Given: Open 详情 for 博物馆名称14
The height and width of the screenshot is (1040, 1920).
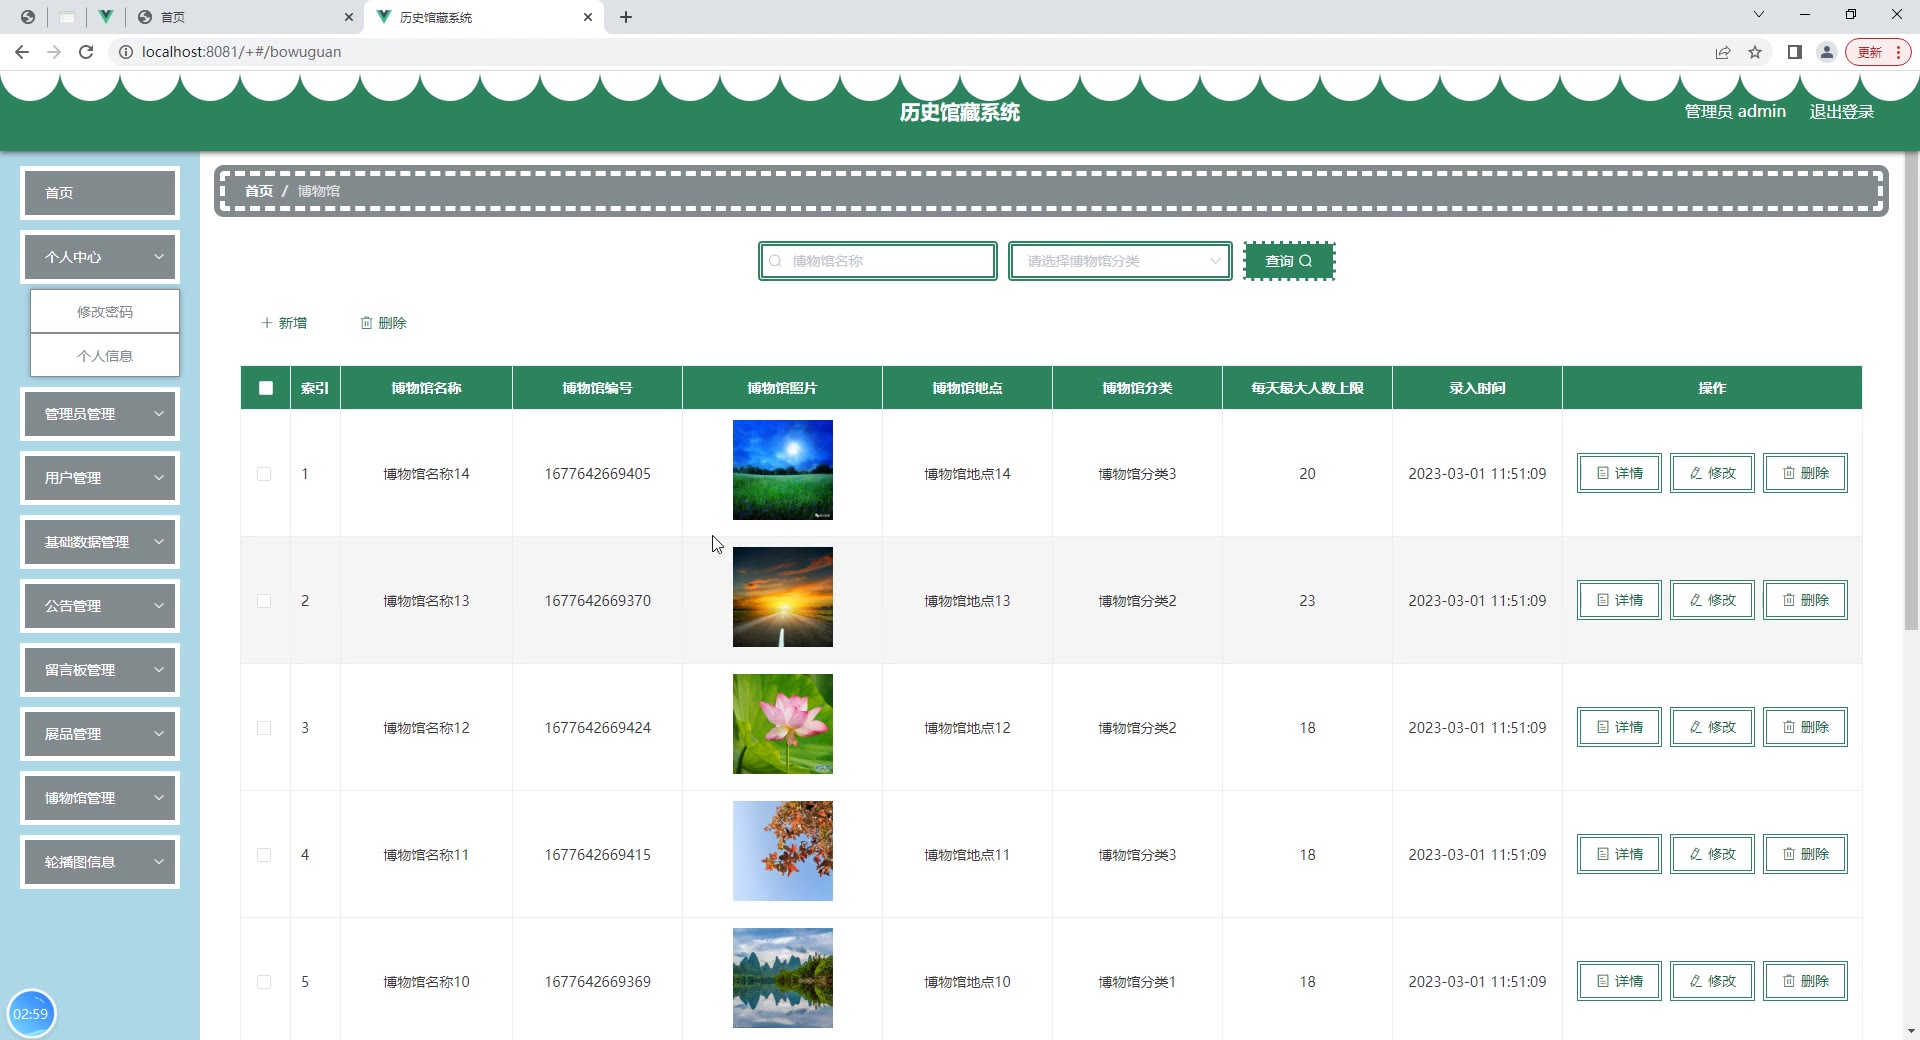Looking at the screenshot, I should (x=1619, y=473).
